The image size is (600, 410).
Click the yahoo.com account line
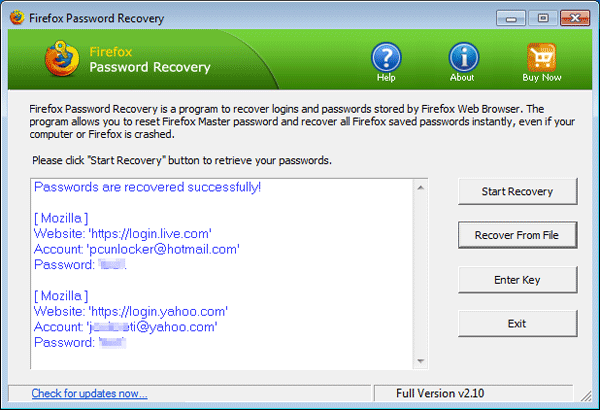pos(127,327)
